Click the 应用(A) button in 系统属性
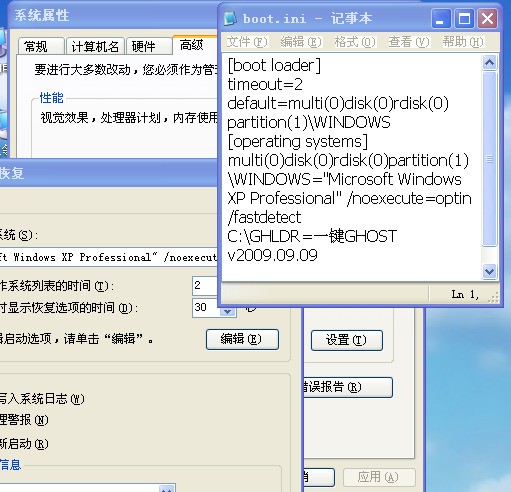Screen dimensions: 511x492 pos(379,477)
